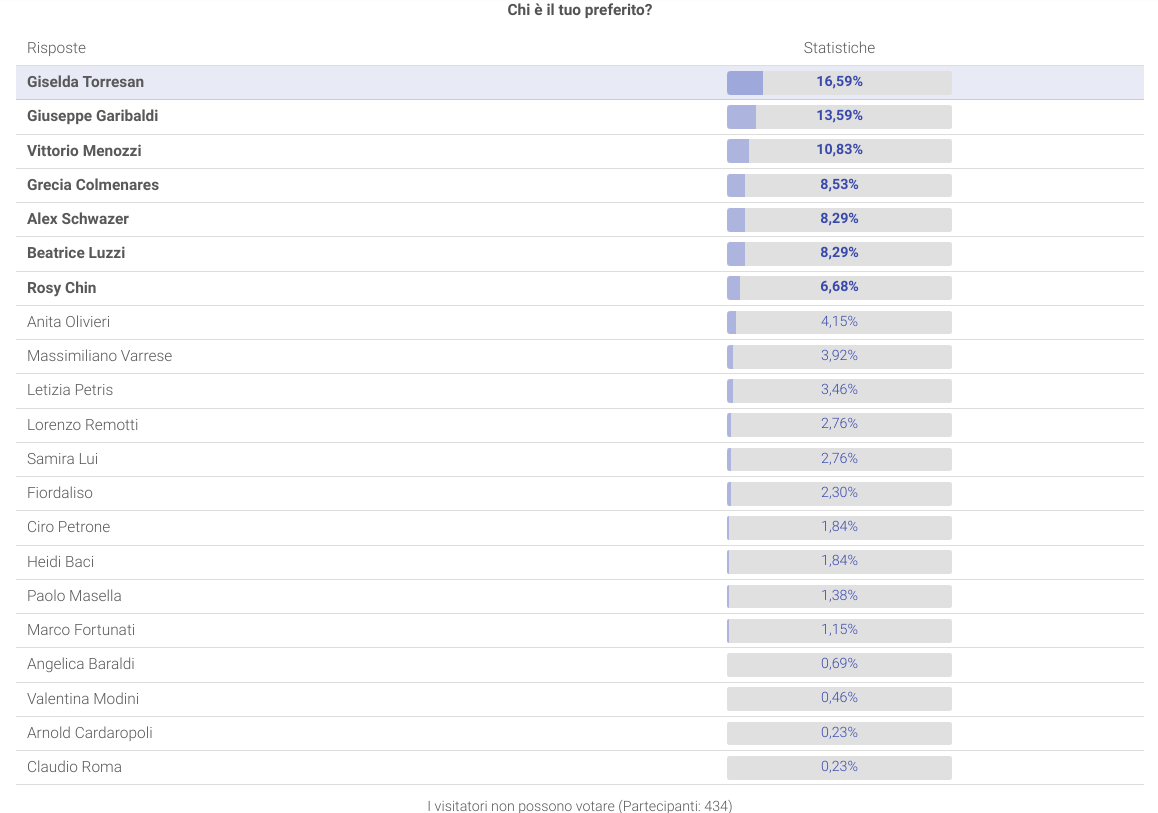Click the 8,29% bar for Alex Schwazer
The image size is (1158, 813).
pyautogui.click(x=839, y=219)
